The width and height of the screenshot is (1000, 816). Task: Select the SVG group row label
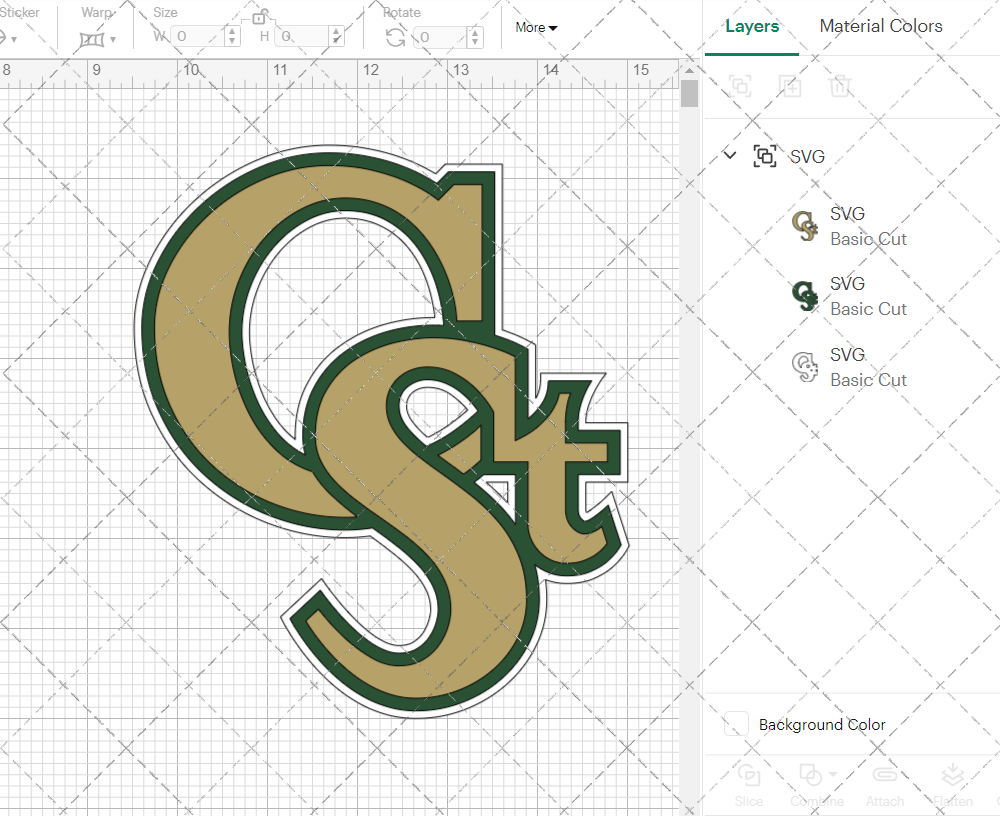click(807, 156)
